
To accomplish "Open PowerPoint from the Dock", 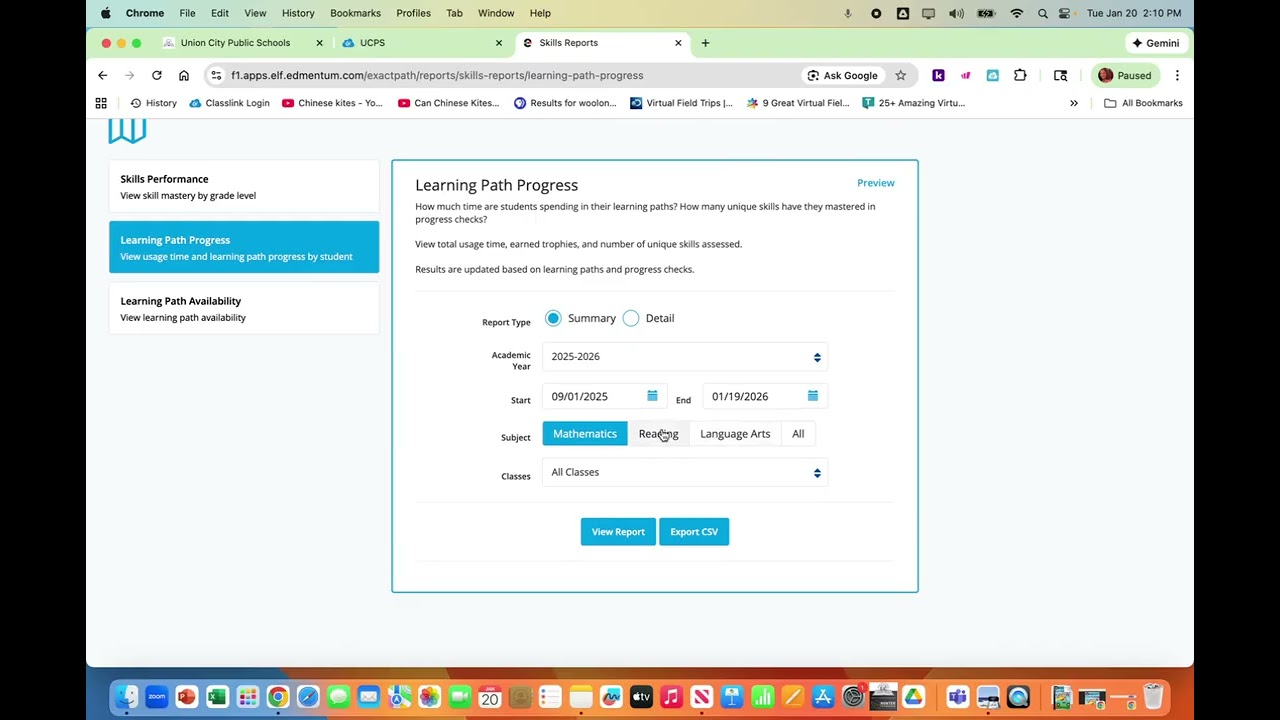I will point(187,697).
